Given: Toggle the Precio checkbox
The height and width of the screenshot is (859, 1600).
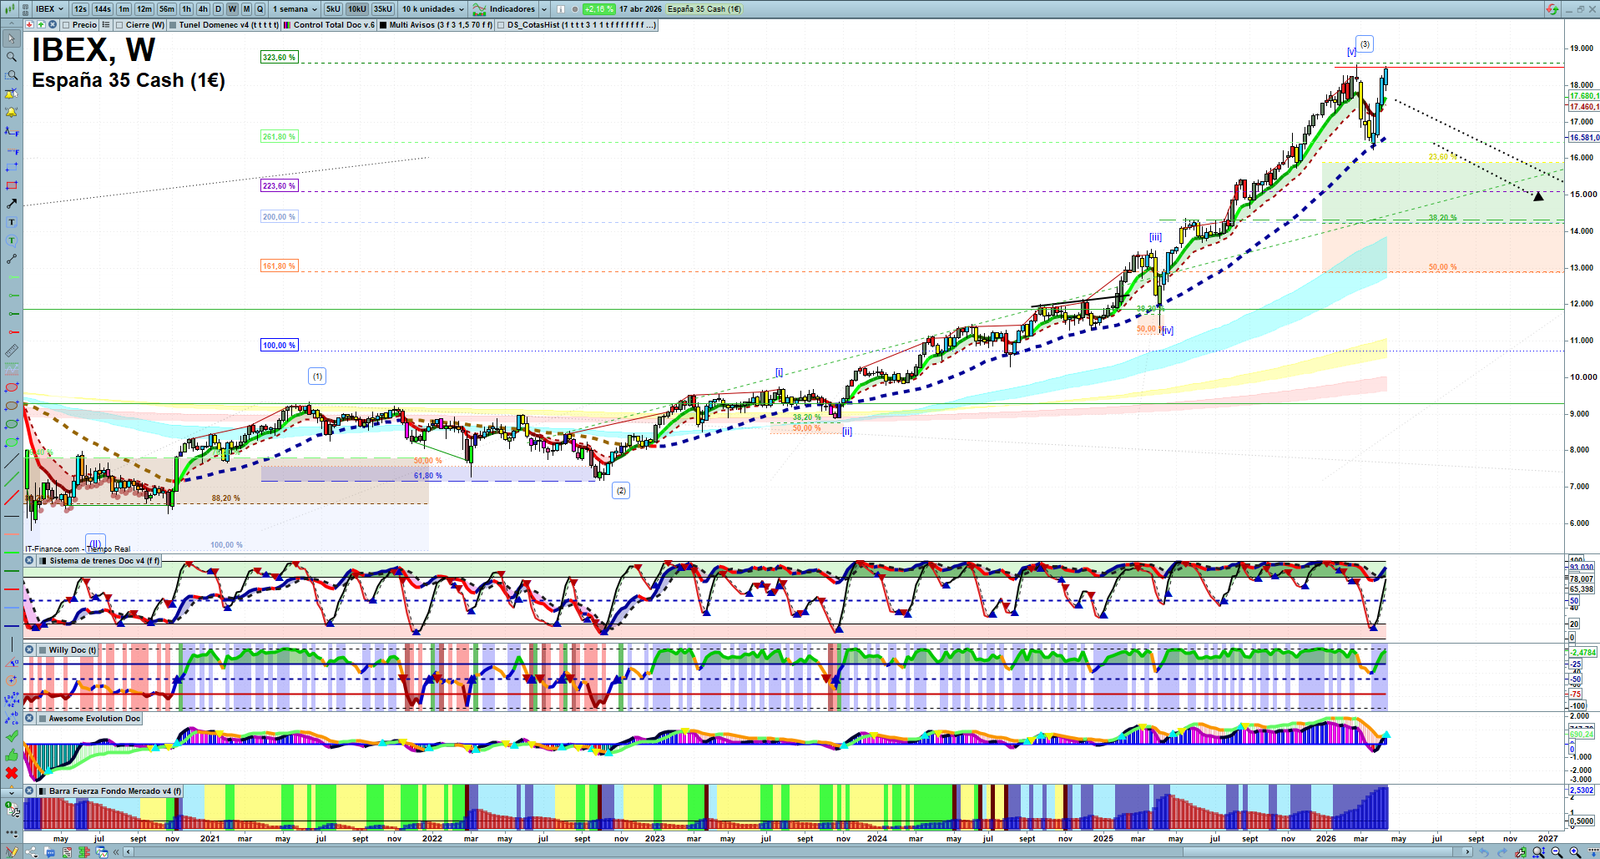Looking at the screenshot, I should [66, 25].
